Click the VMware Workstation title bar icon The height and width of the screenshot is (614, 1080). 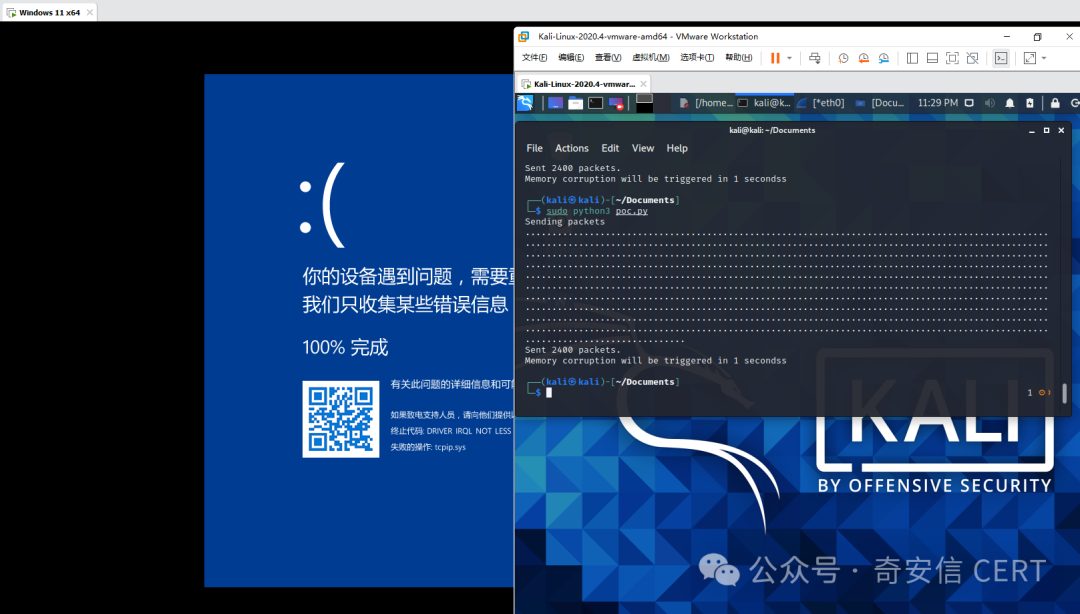coord(524,37)
